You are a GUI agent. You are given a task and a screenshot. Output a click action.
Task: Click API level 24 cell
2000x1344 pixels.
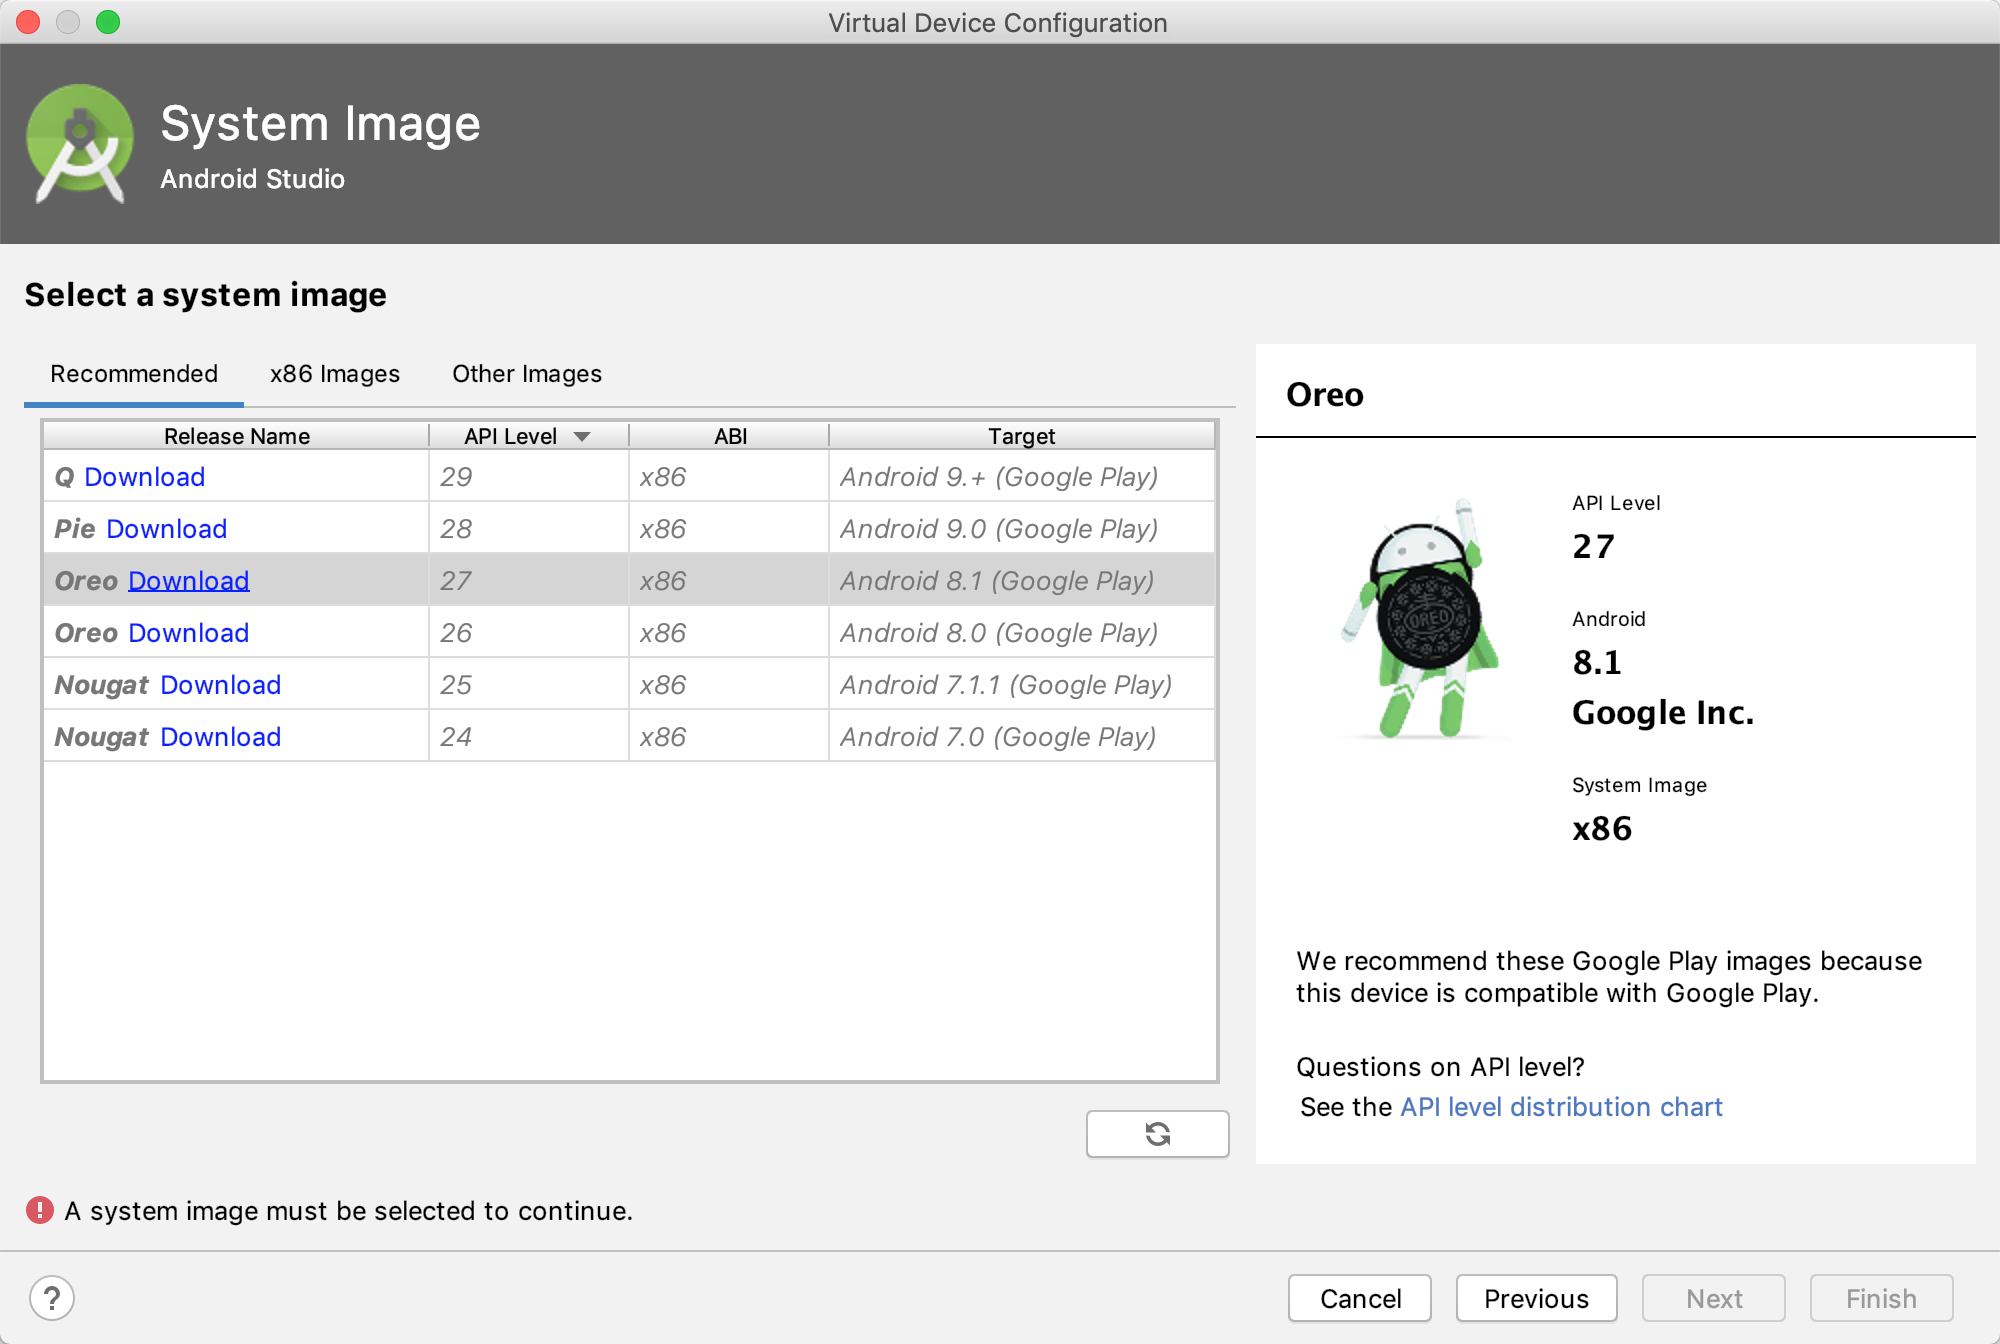click(529, 737)
